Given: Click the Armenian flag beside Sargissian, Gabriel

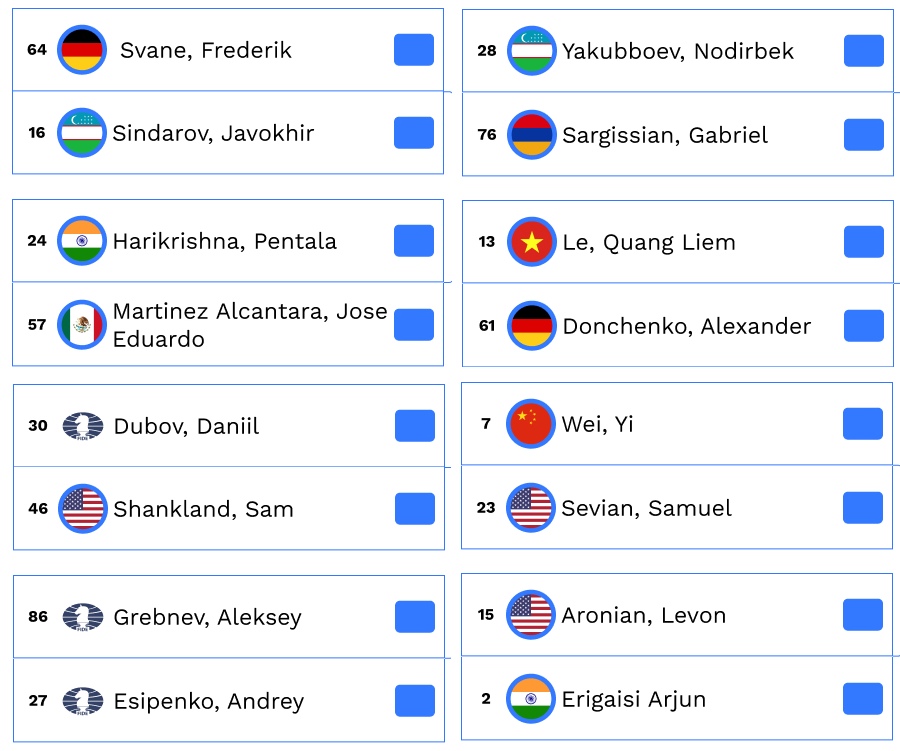Looking at the screenshot, I should (x=531, y=135).
